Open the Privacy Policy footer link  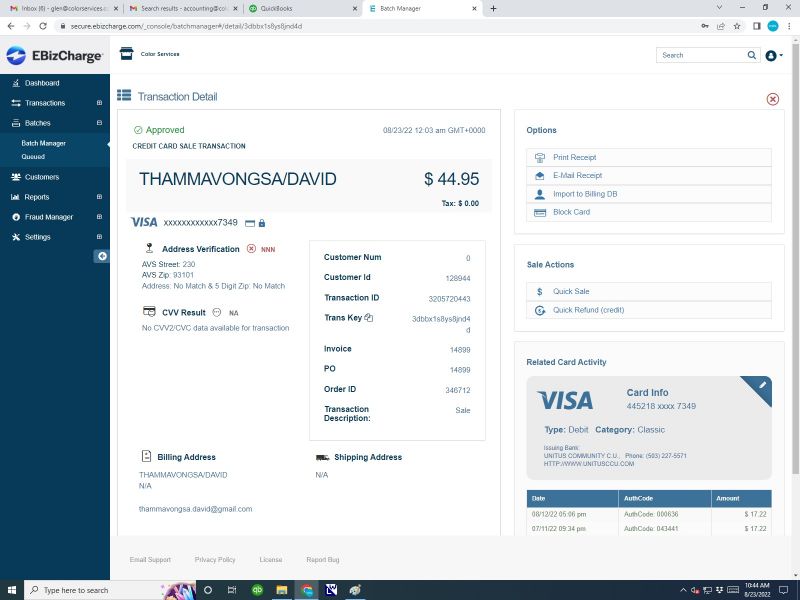point(215,560)
